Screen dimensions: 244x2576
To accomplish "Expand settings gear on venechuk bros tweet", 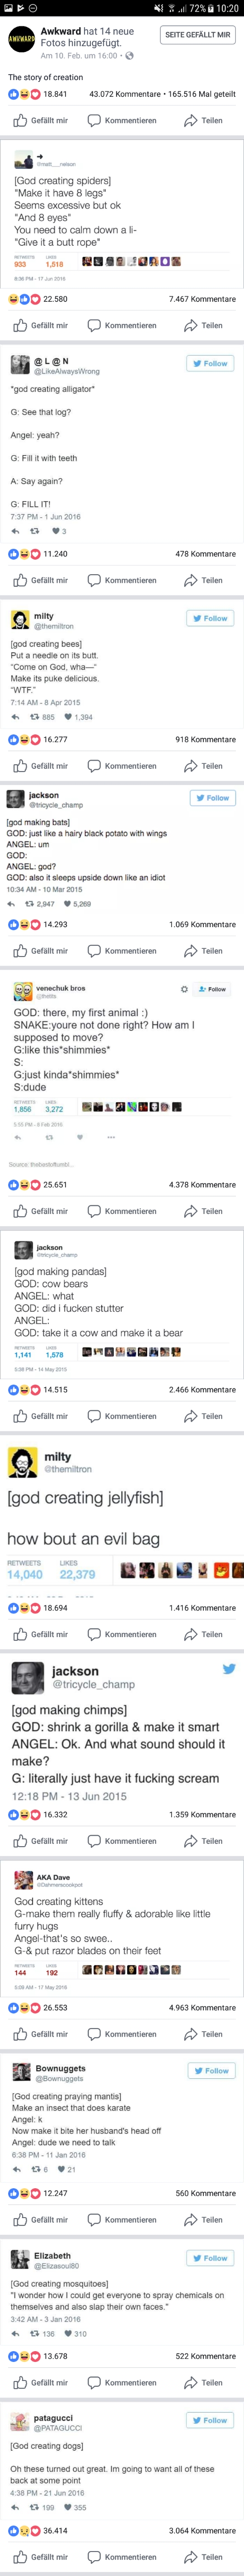I will click(183, 989).
